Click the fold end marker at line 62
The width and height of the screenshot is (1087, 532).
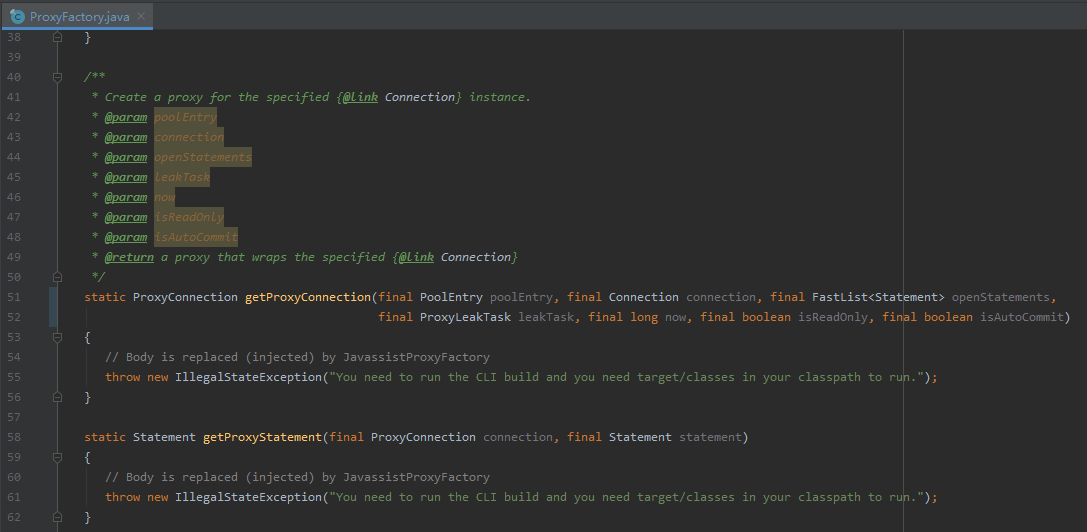point(57,517)
